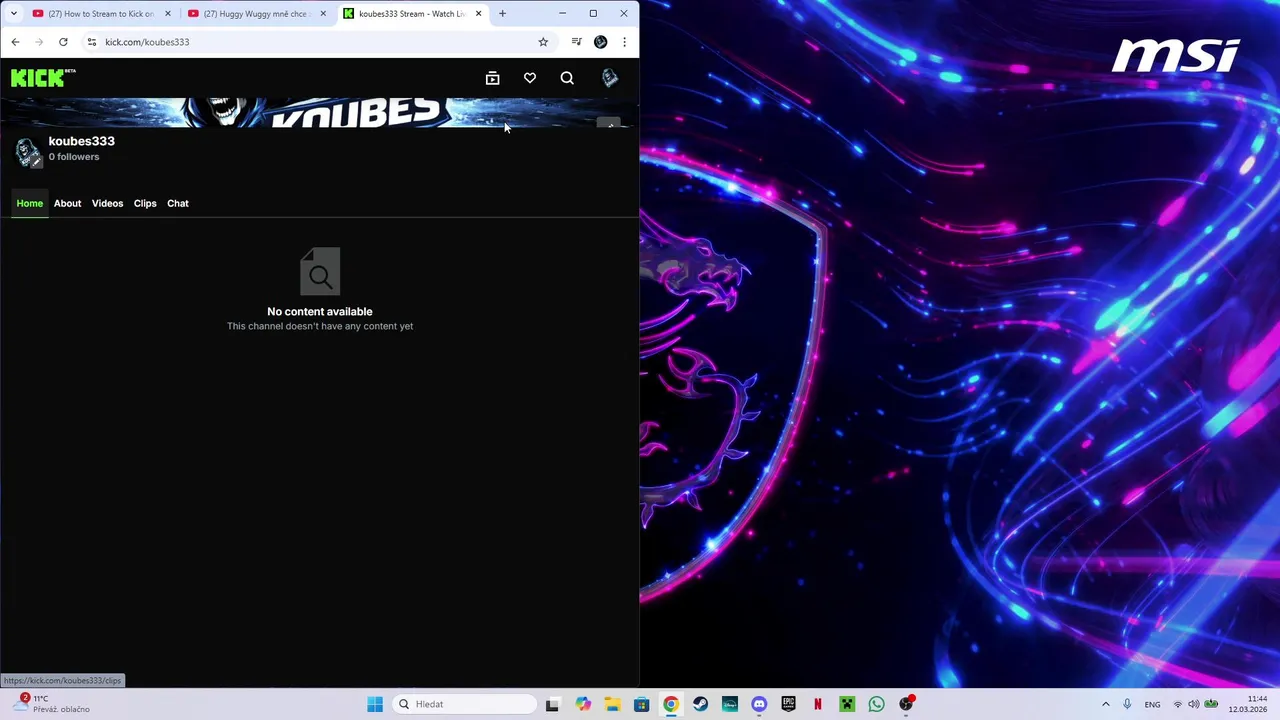Open the Clips channel tab
This screenshot has height=720, width=1280.
(145, 203)
